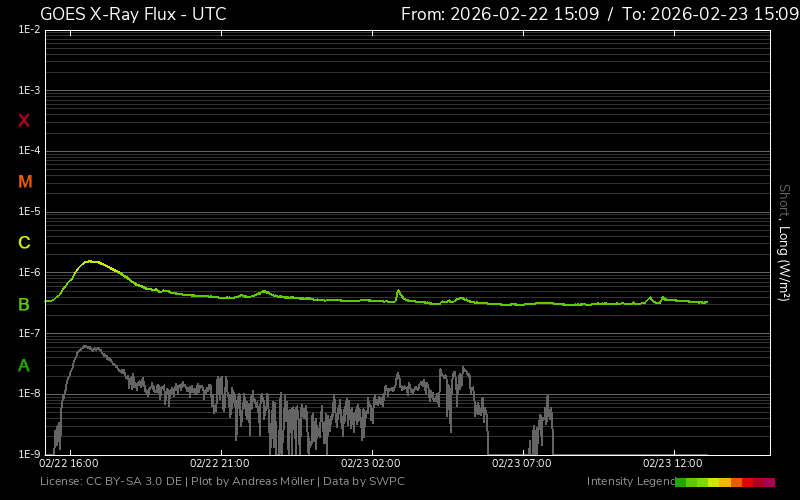Click the orange M flare class label
800x500 pixels.
click(x=25, y=182)
